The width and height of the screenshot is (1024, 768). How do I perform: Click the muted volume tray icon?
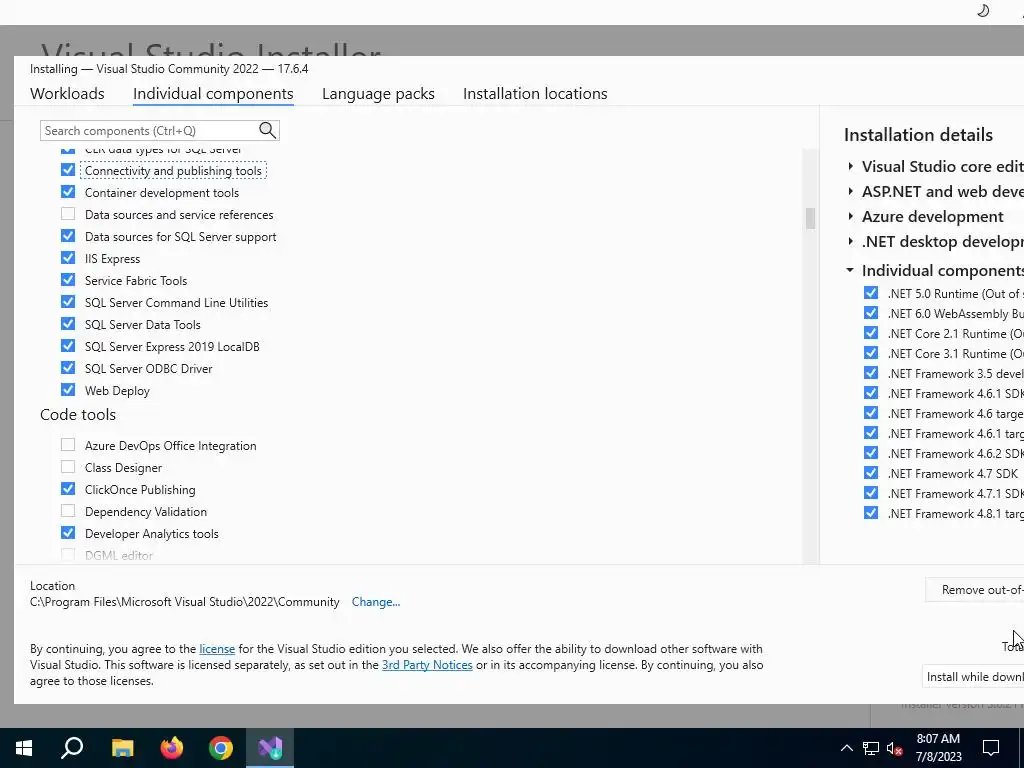tap(895, 748)
